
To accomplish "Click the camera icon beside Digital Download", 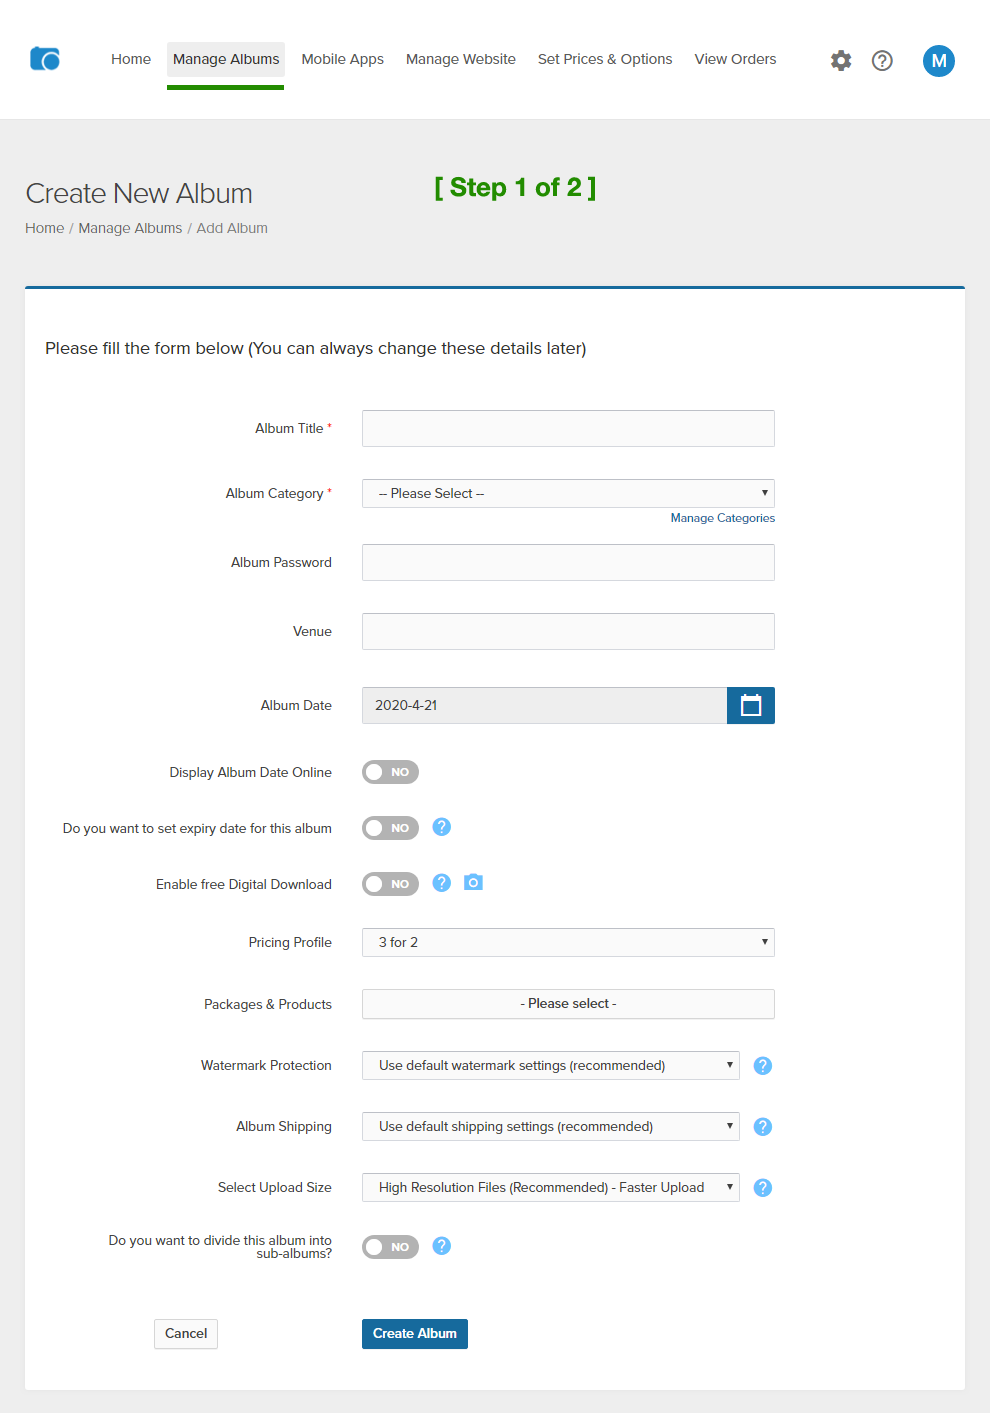I will pos(473,882).
